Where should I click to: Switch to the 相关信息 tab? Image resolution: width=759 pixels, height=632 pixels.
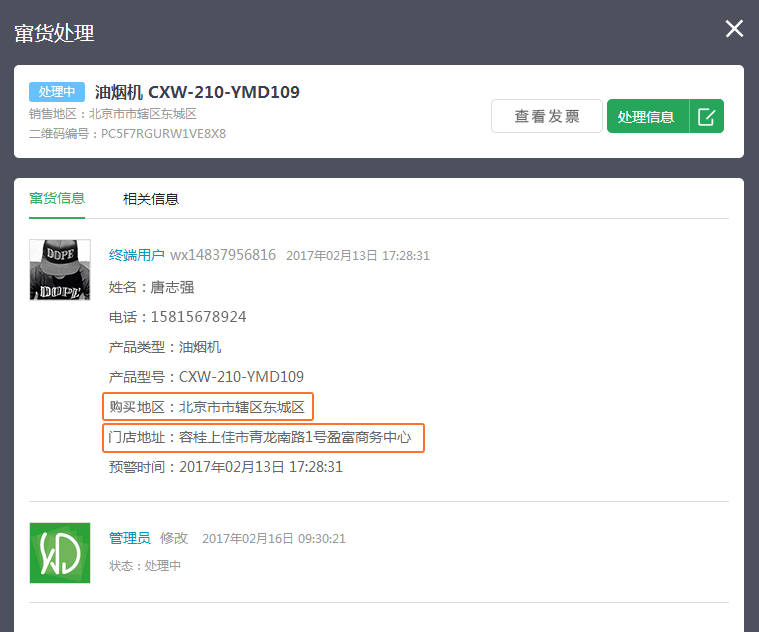[x=151, y=199]
